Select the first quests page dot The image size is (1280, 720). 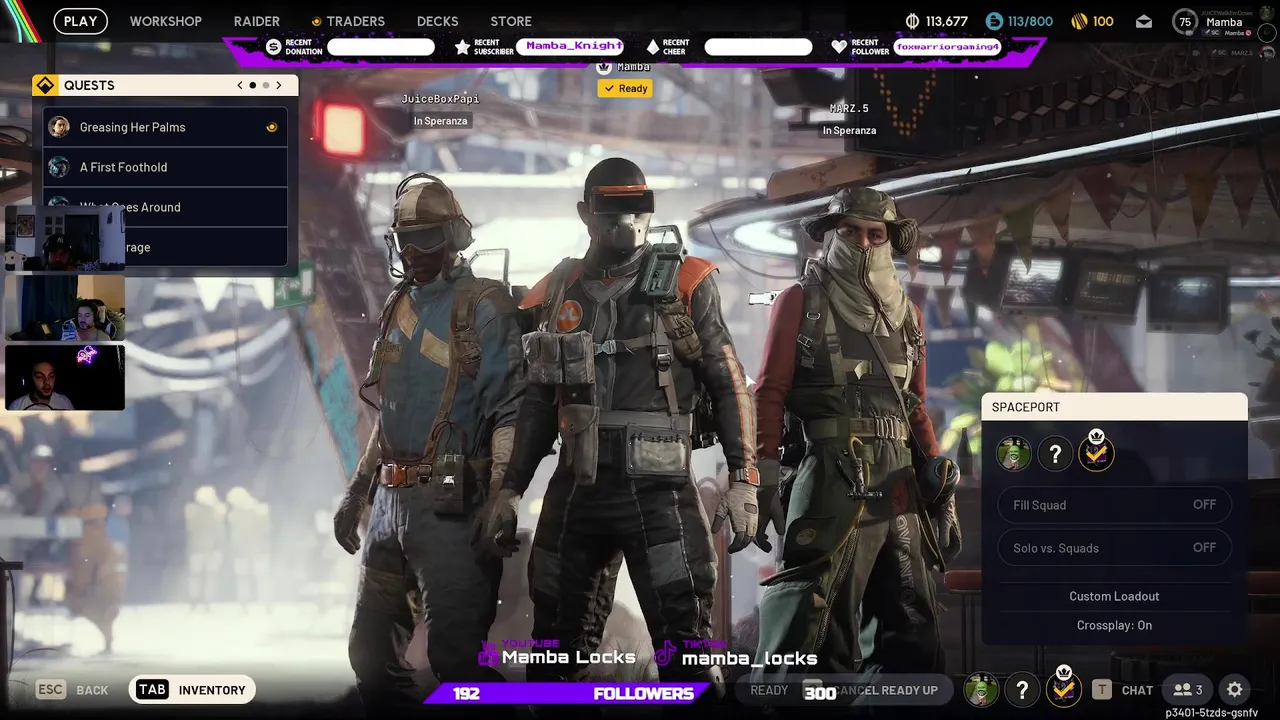[252, 85]
